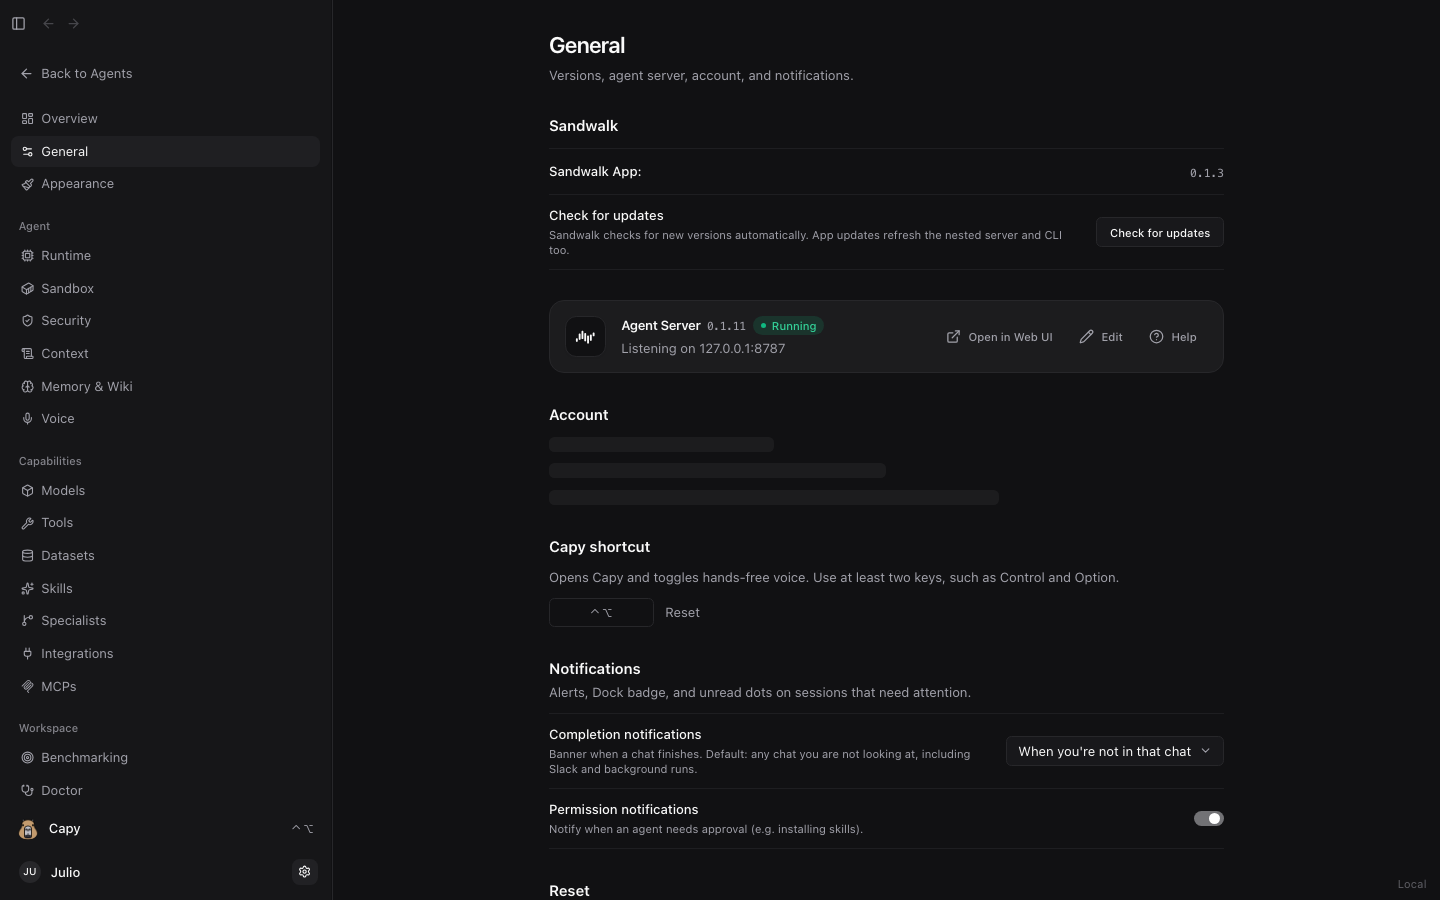Click the Skills sparkle icon
The height and width of the screenshot is (900, 1440).
point(27,589)
